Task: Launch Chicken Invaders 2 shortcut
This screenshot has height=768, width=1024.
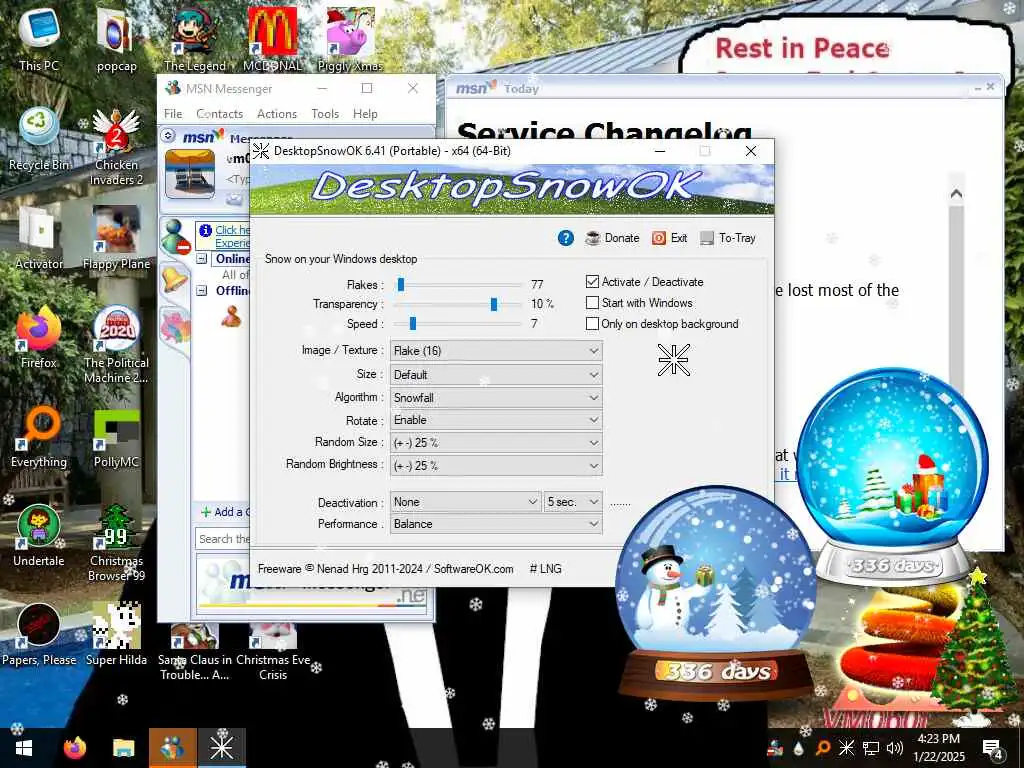Action: pos(116,146)
